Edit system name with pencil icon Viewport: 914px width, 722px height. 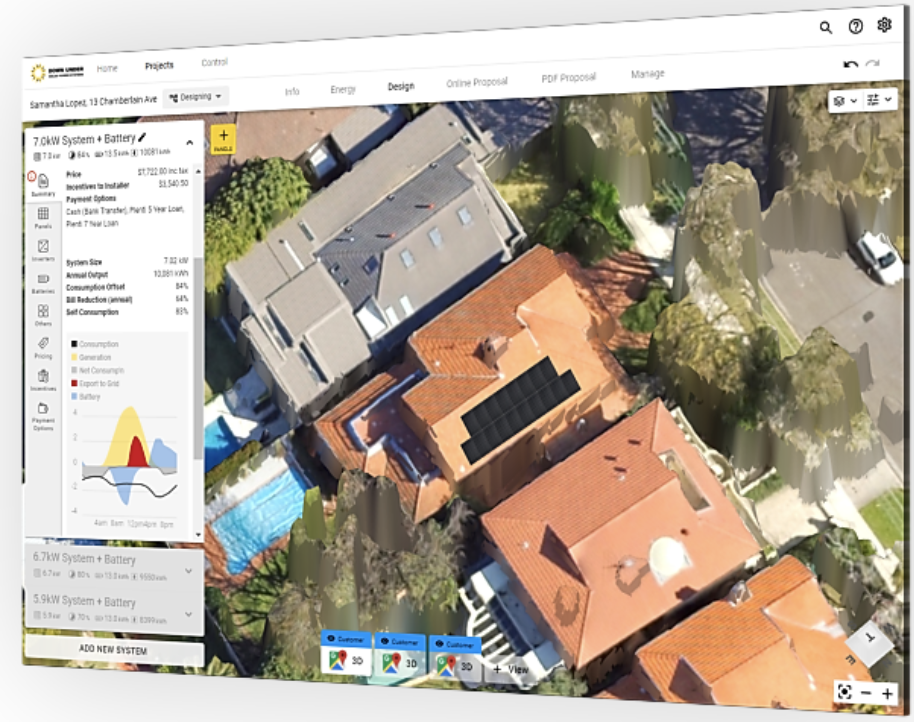pos(142,138)
